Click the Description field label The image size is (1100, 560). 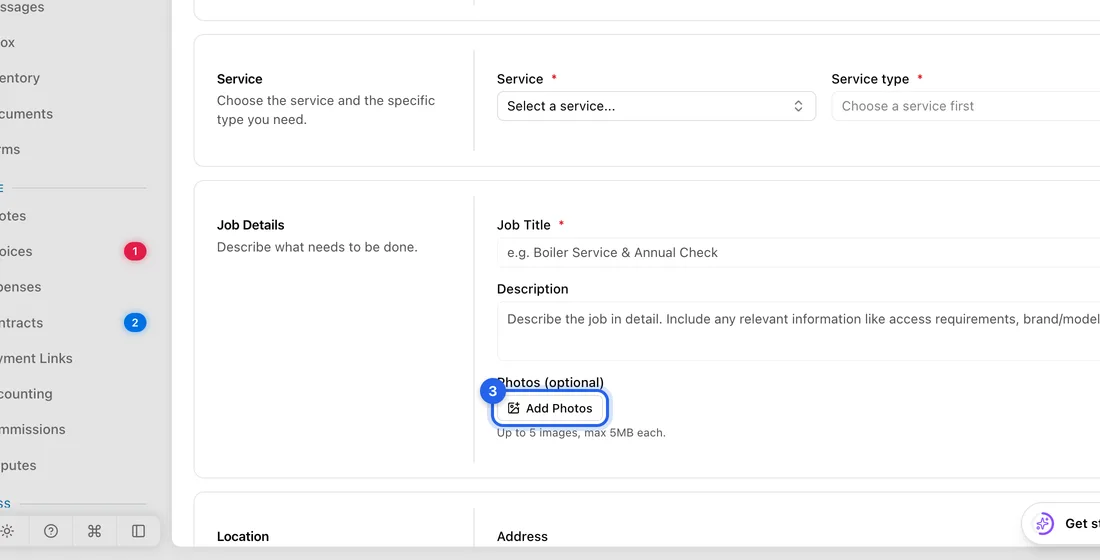point(532,289)
